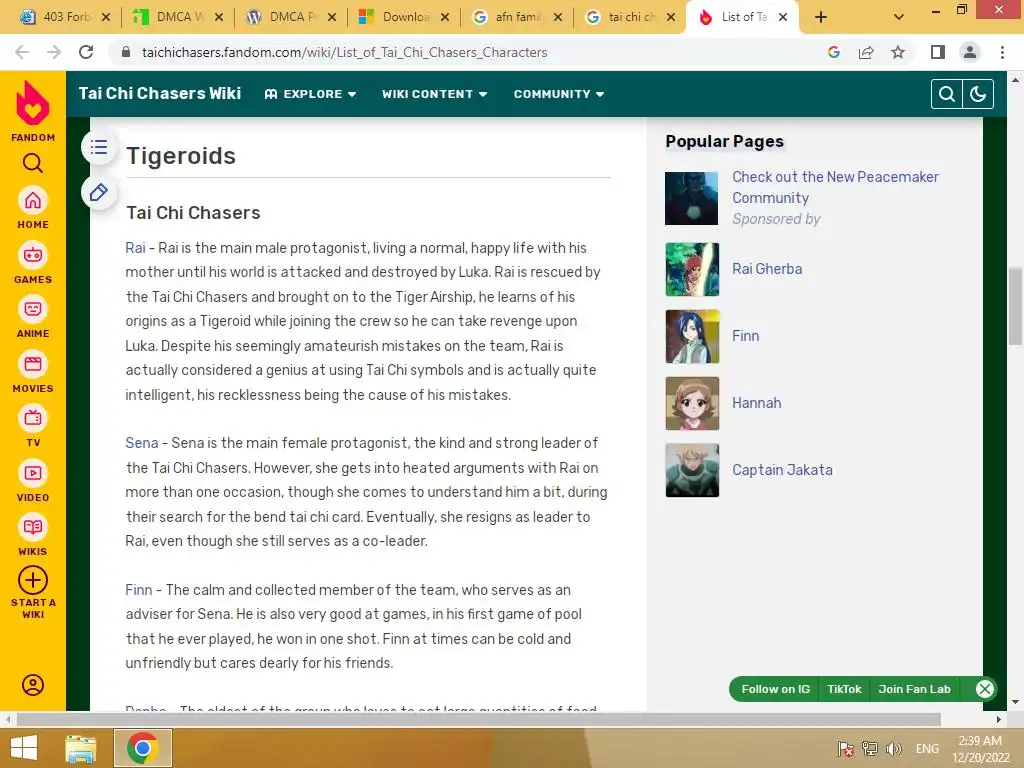Click the Rai Gherba thumbnail image

click(692, 269)
